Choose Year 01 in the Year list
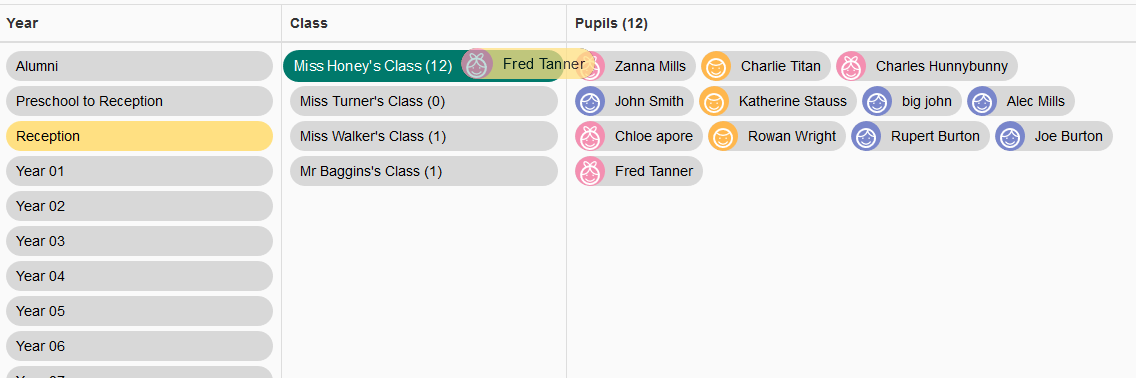Viewport: 1136px width, 378px height. tap(139, 172)
